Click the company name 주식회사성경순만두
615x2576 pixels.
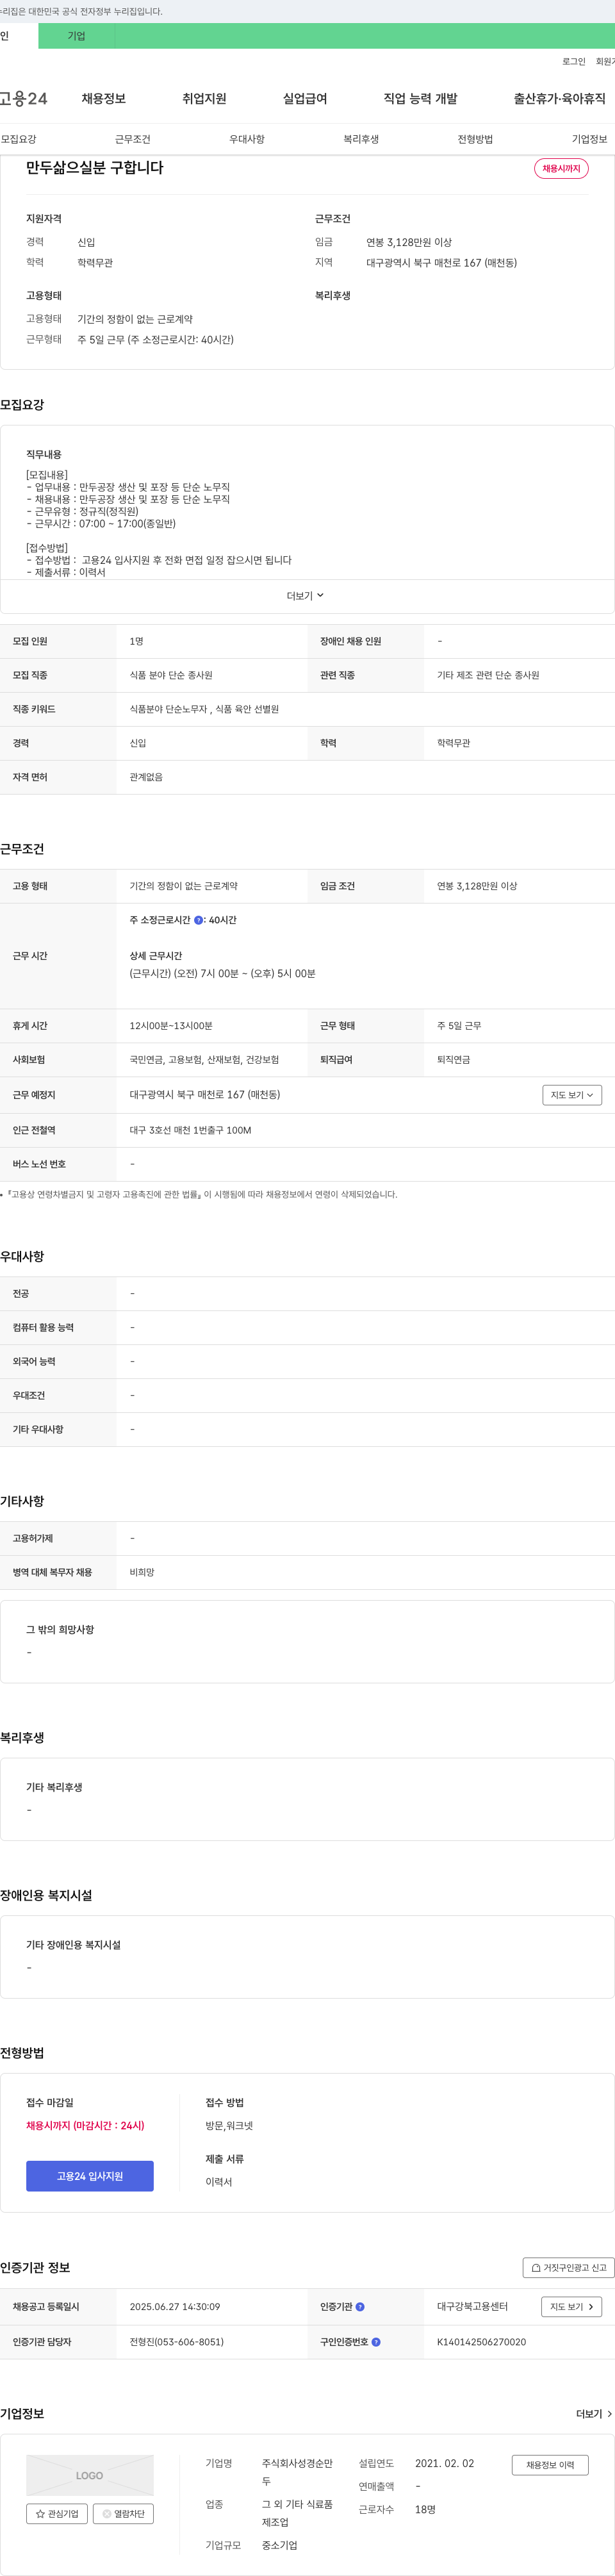pyautogui.click(x=297, y=2472)
